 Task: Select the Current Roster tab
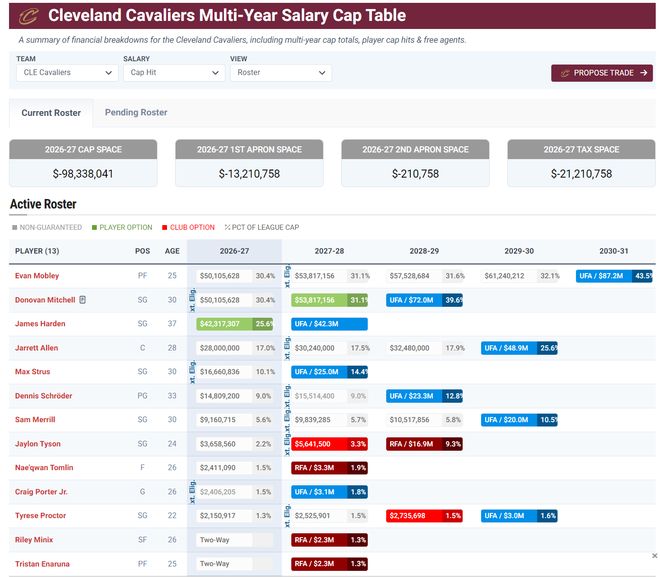[x=51, y=113]
